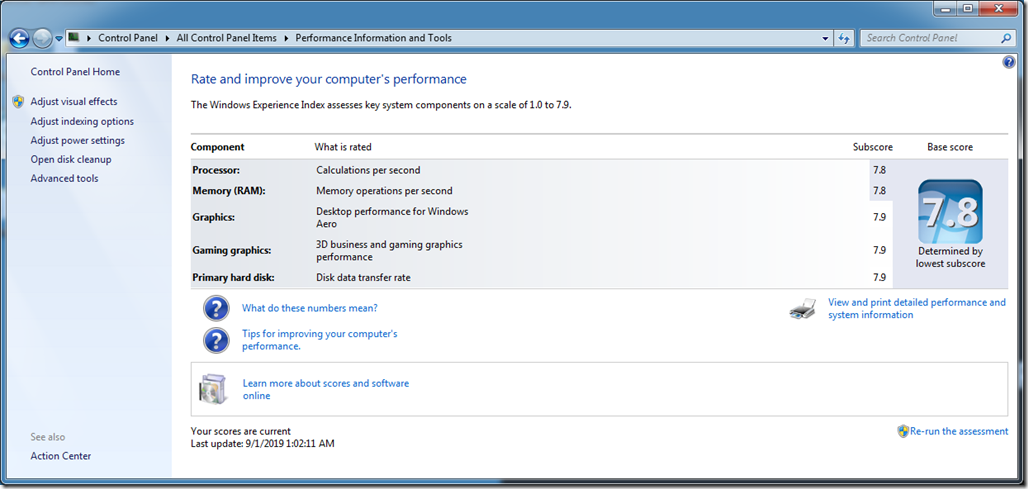
Task: View and print detailed performance information
Action: coord(917,309)
